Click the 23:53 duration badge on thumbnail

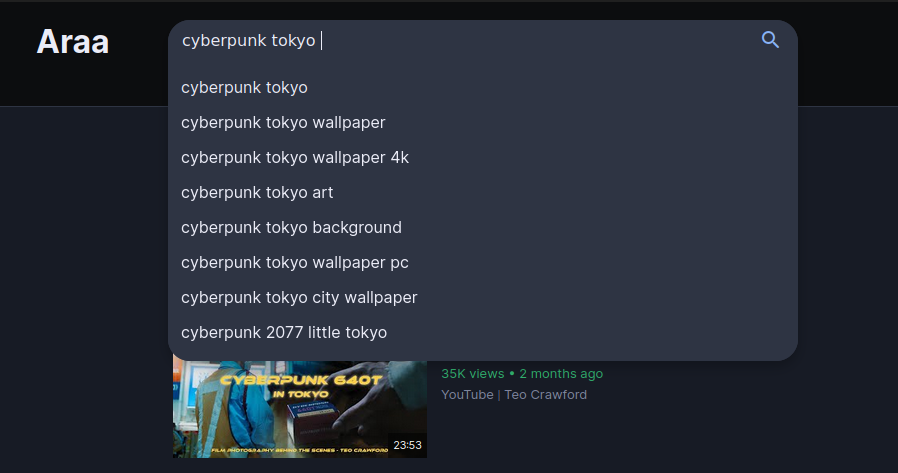(x=407, y=445)
